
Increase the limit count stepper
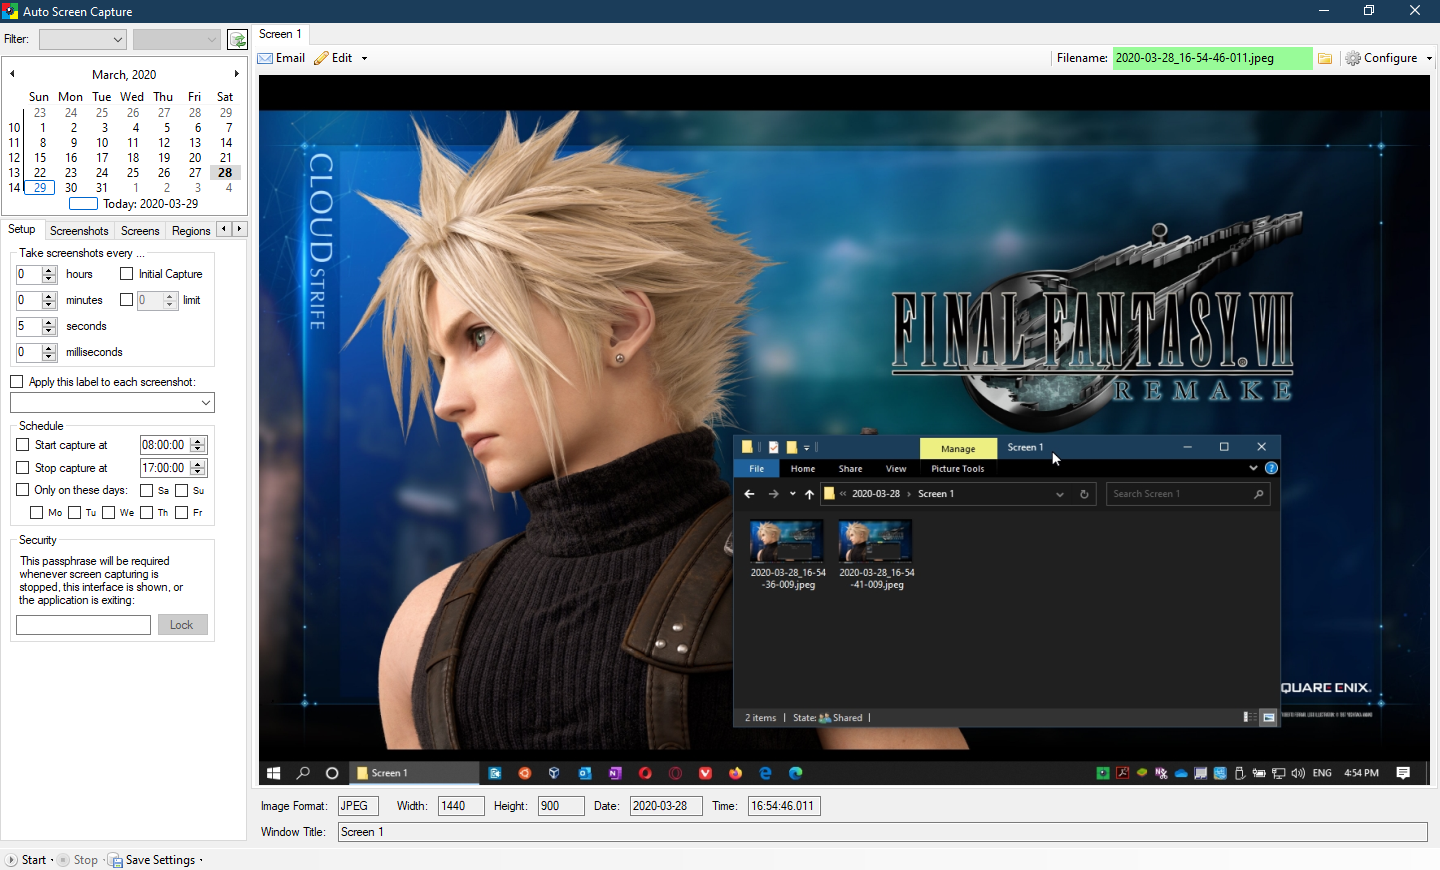[x=170, y=296]
